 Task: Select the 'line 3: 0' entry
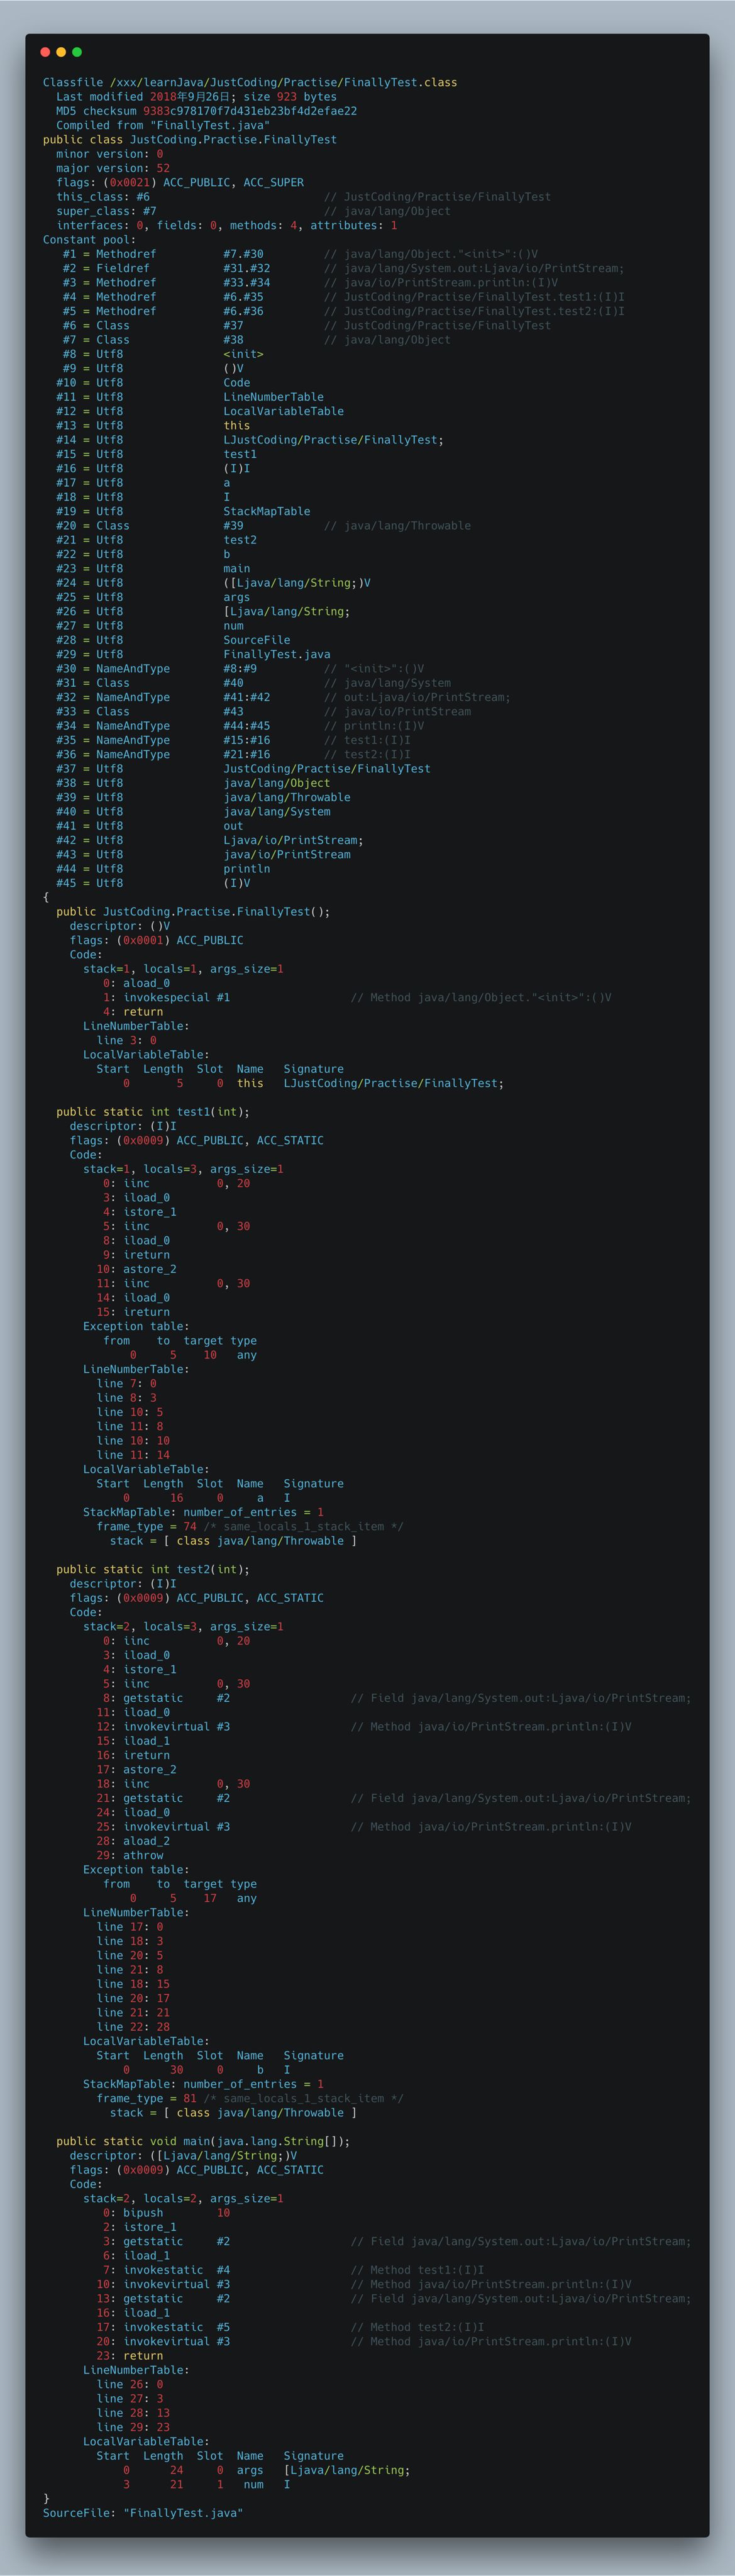pyautogui.click(x=126, y=1041)
